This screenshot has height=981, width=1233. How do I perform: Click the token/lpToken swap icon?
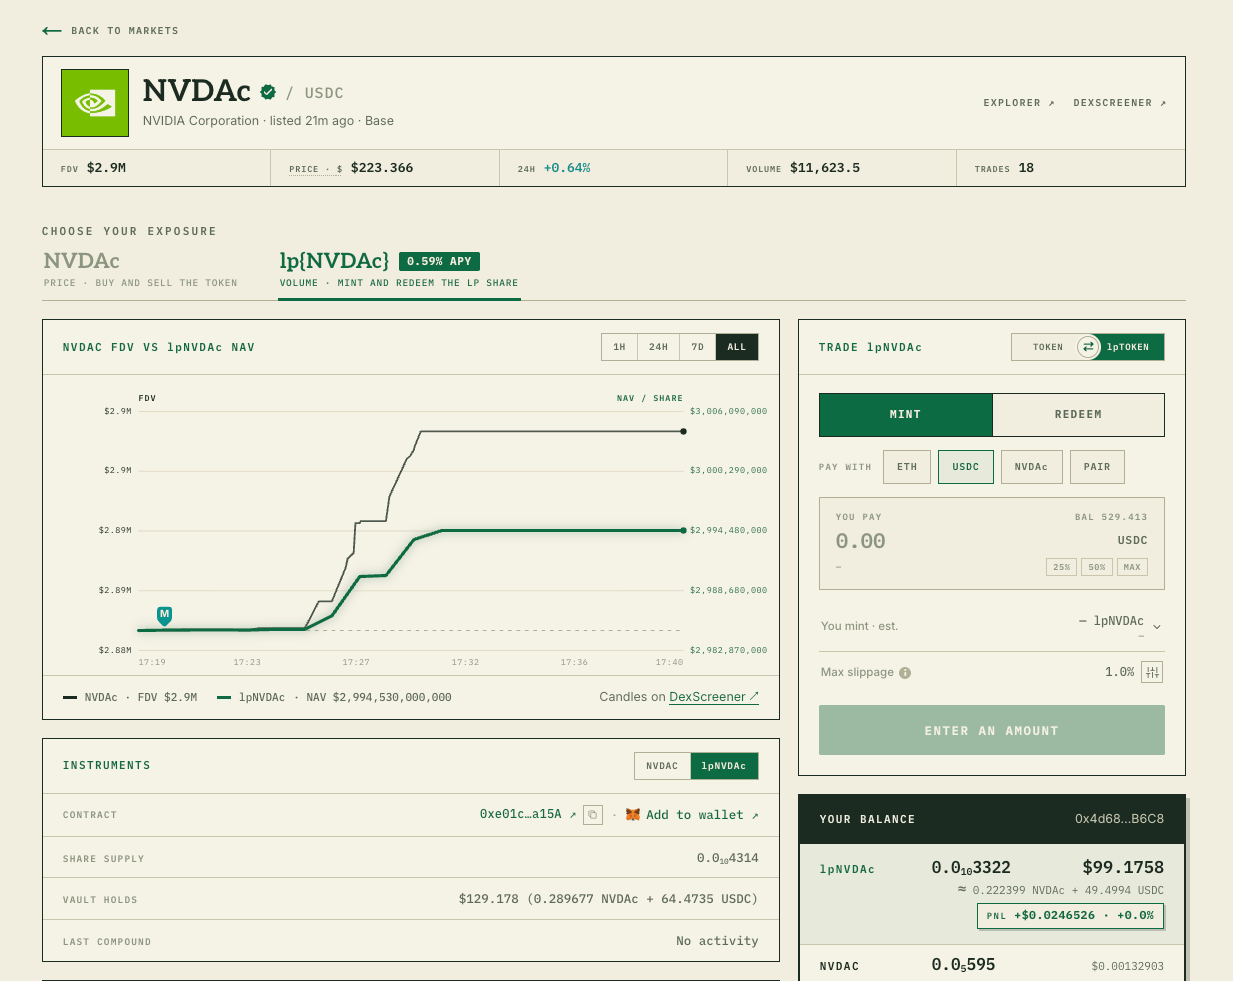pyautogui.click(x=1088, y=347)
